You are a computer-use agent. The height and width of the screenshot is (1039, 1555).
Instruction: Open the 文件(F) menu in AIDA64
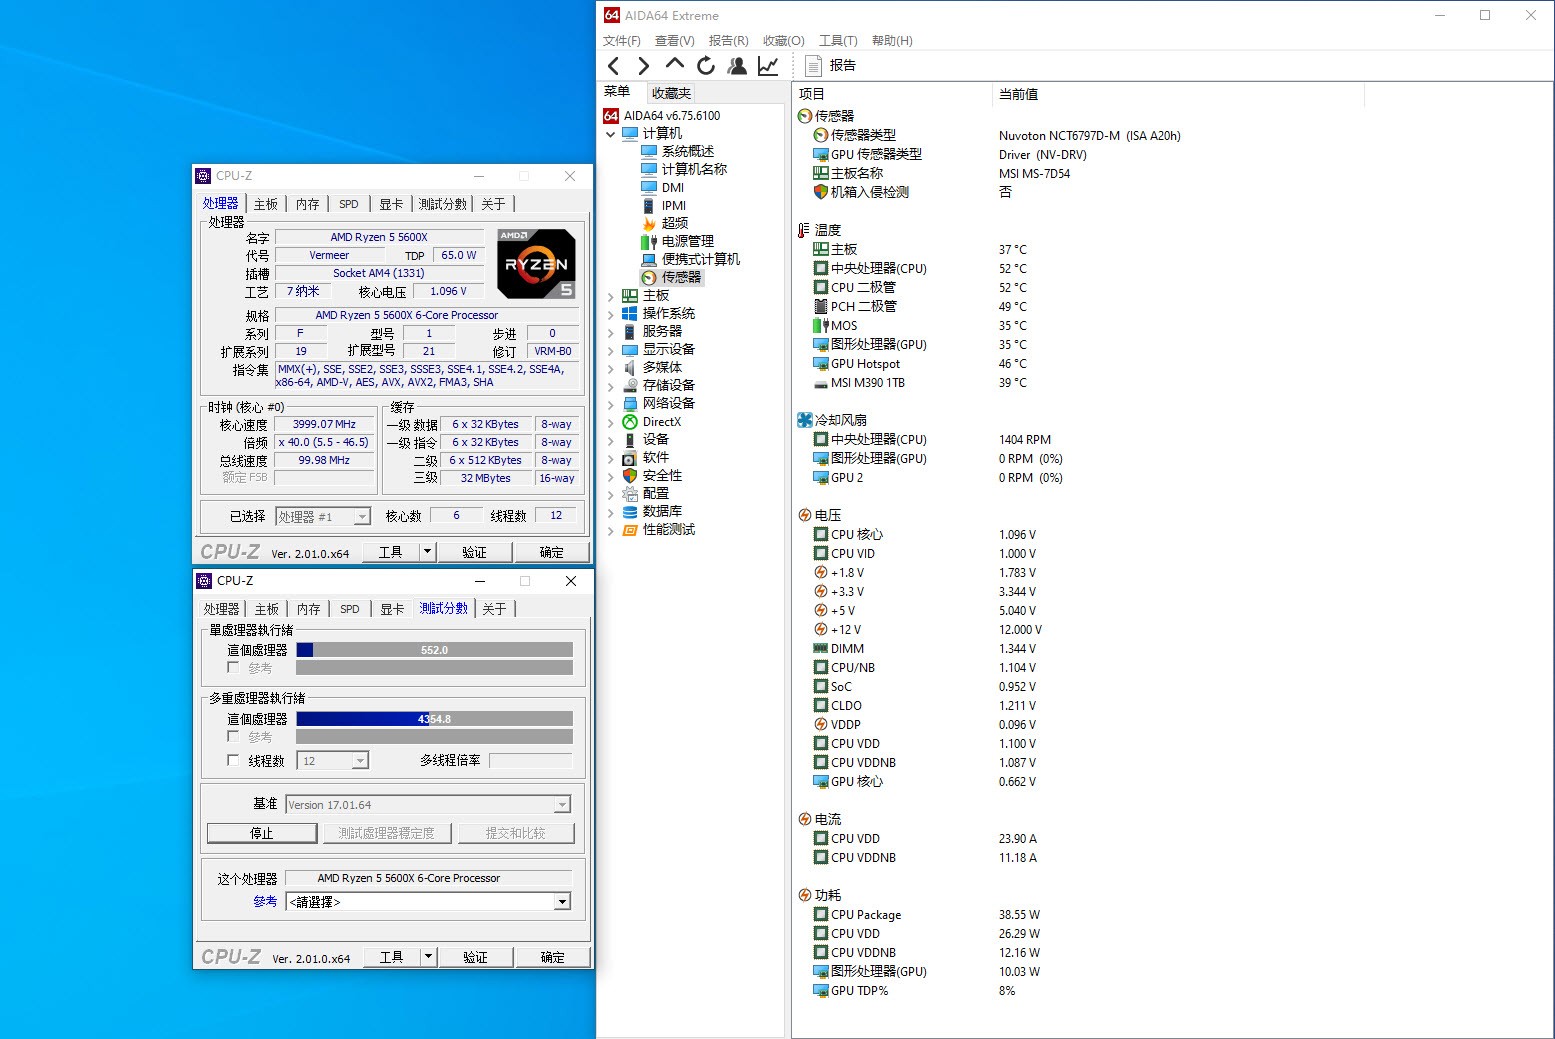621,40
